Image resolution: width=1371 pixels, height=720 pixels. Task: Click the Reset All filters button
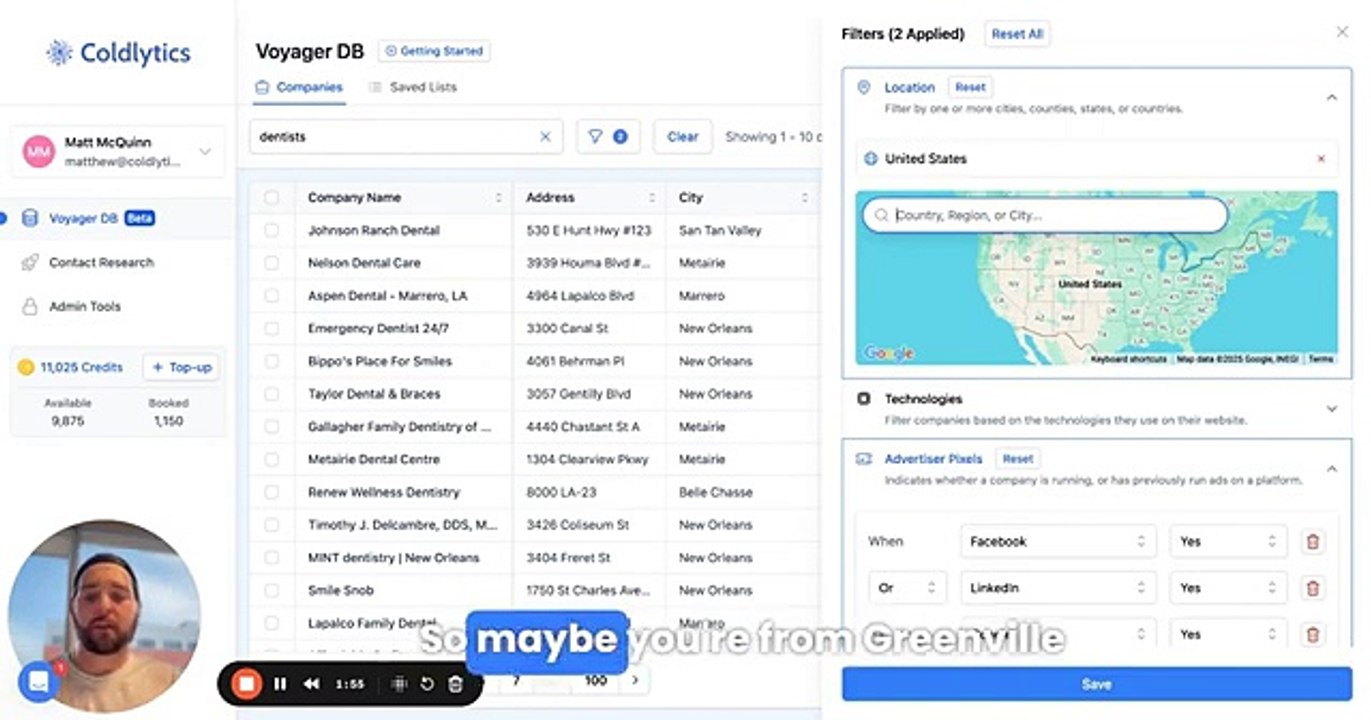[1017, 34]
